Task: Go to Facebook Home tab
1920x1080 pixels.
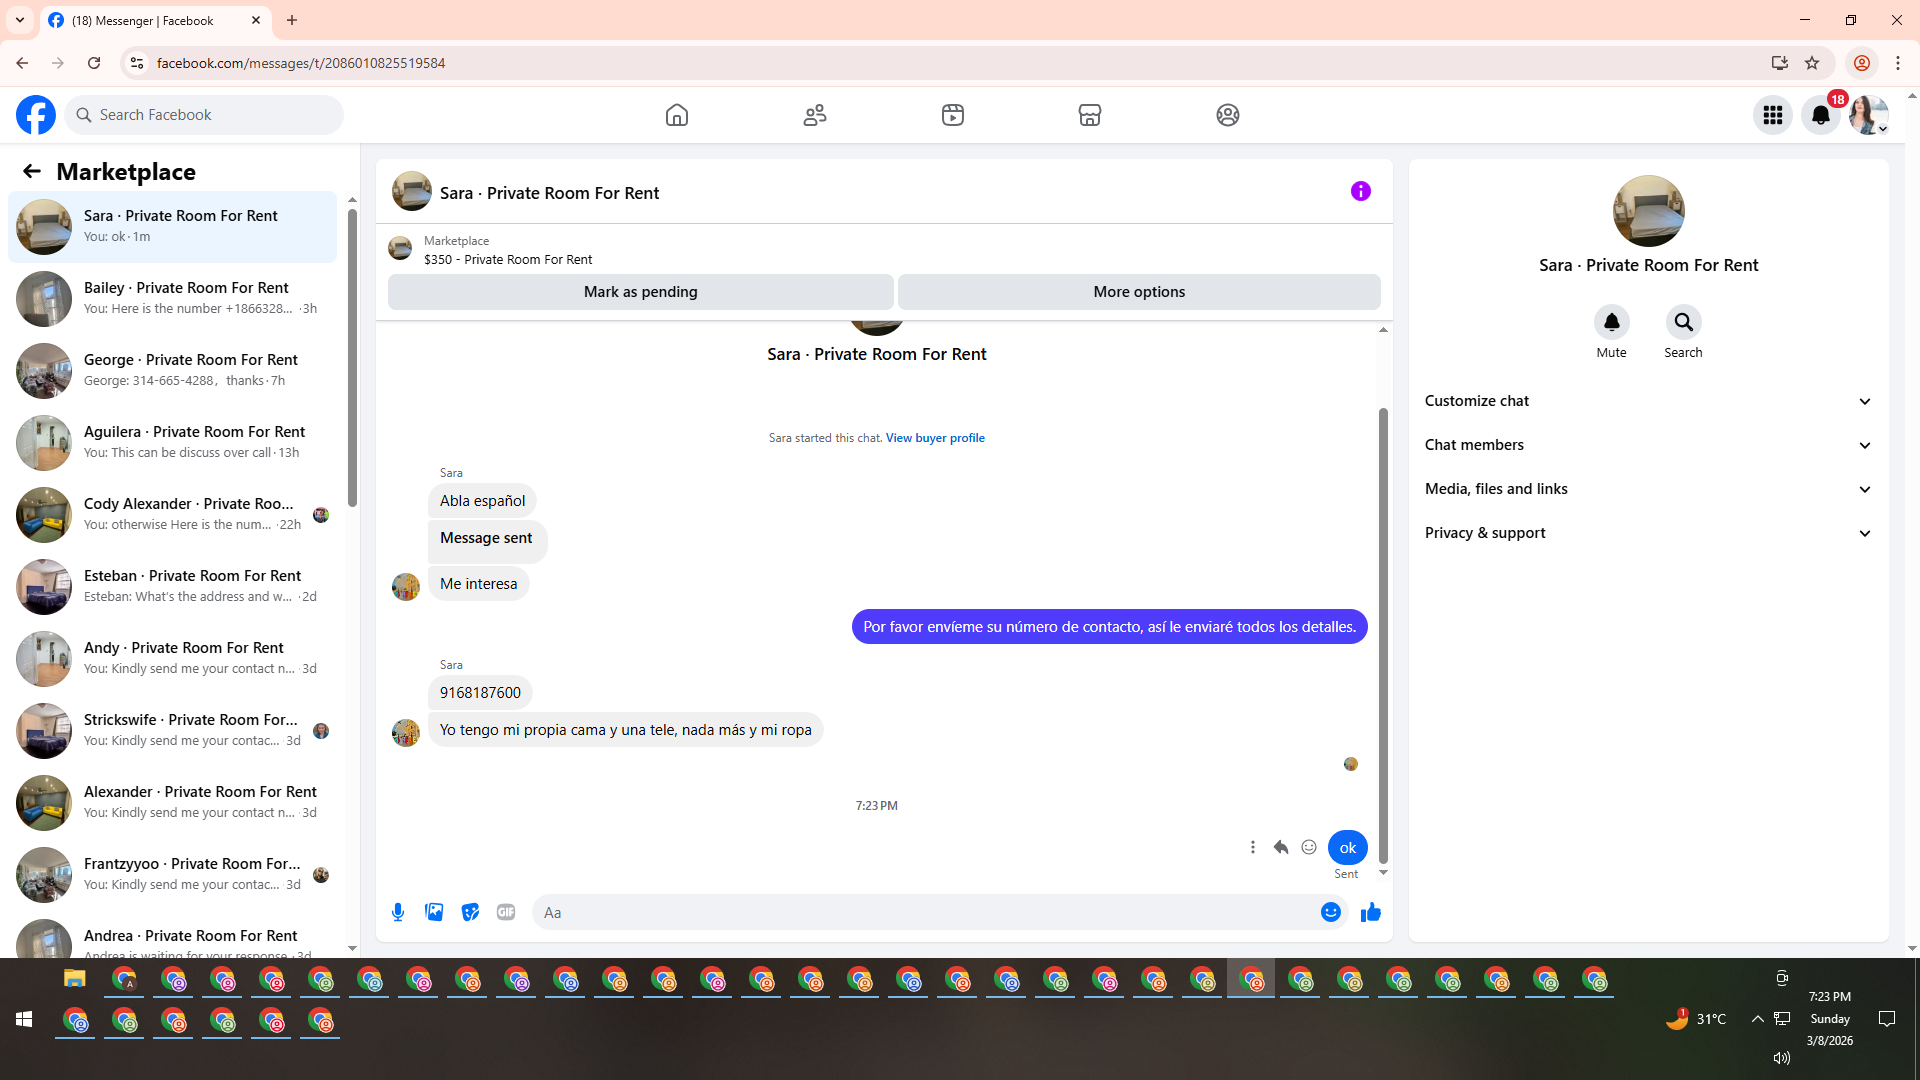Action: tap(677, 115)
